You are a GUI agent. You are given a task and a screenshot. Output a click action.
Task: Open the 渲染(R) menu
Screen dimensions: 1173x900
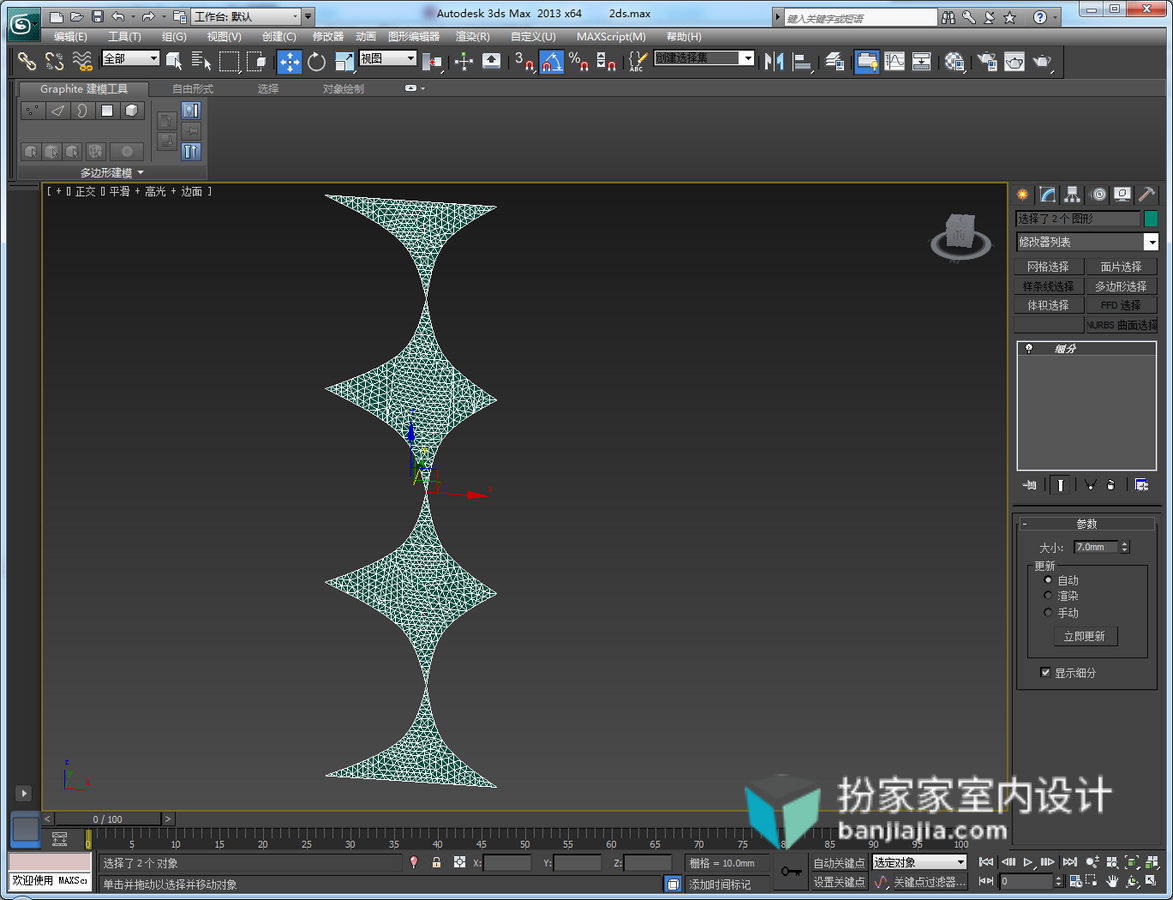pyautogui.click(x=473, y=36)
